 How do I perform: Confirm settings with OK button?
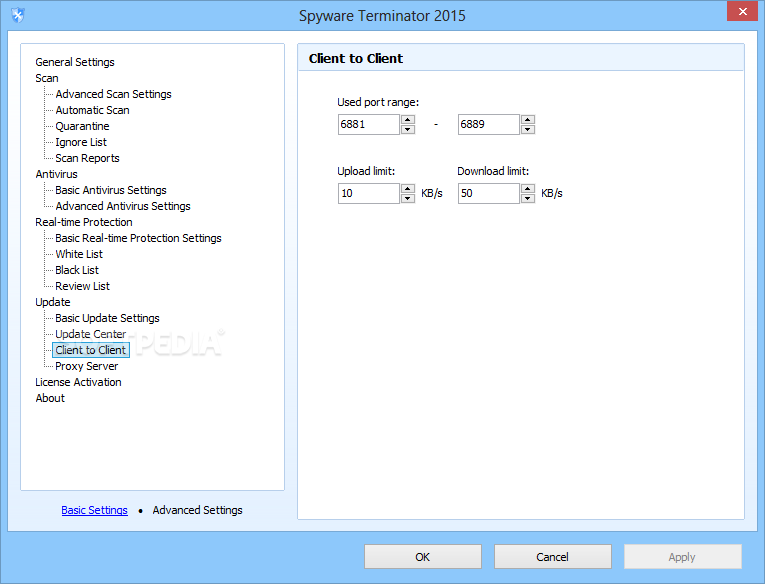pos(423,557)
